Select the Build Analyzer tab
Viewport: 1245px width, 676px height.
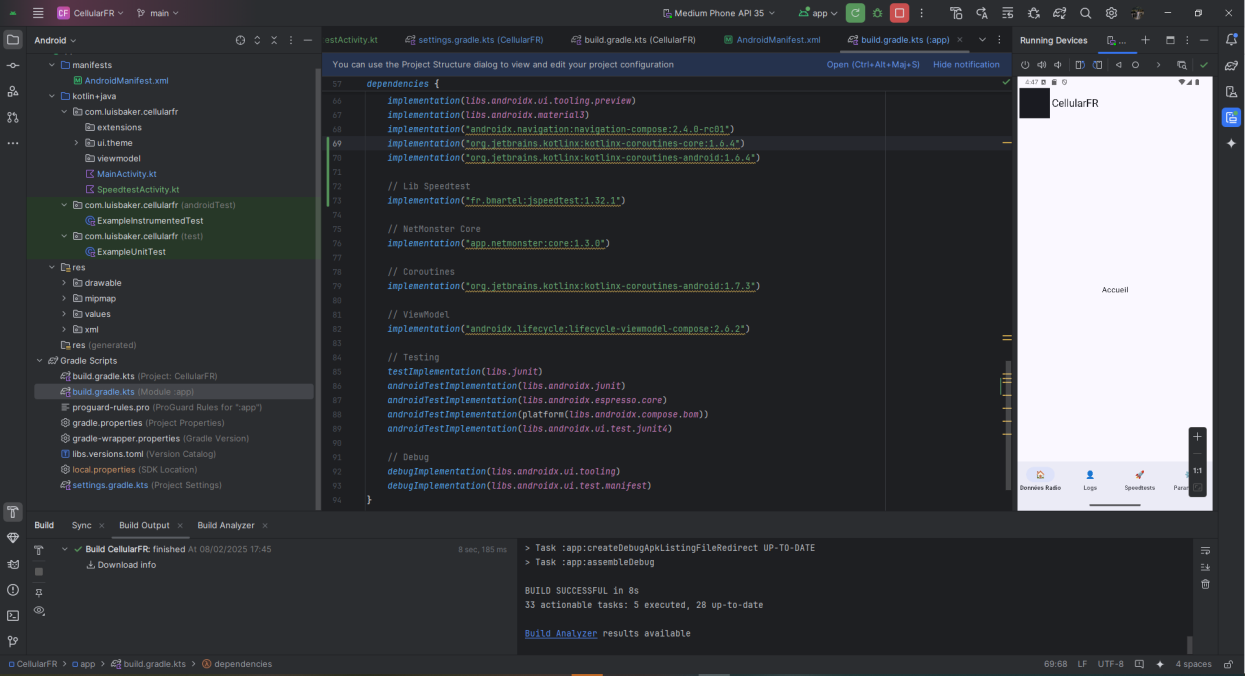pos(226,525)
